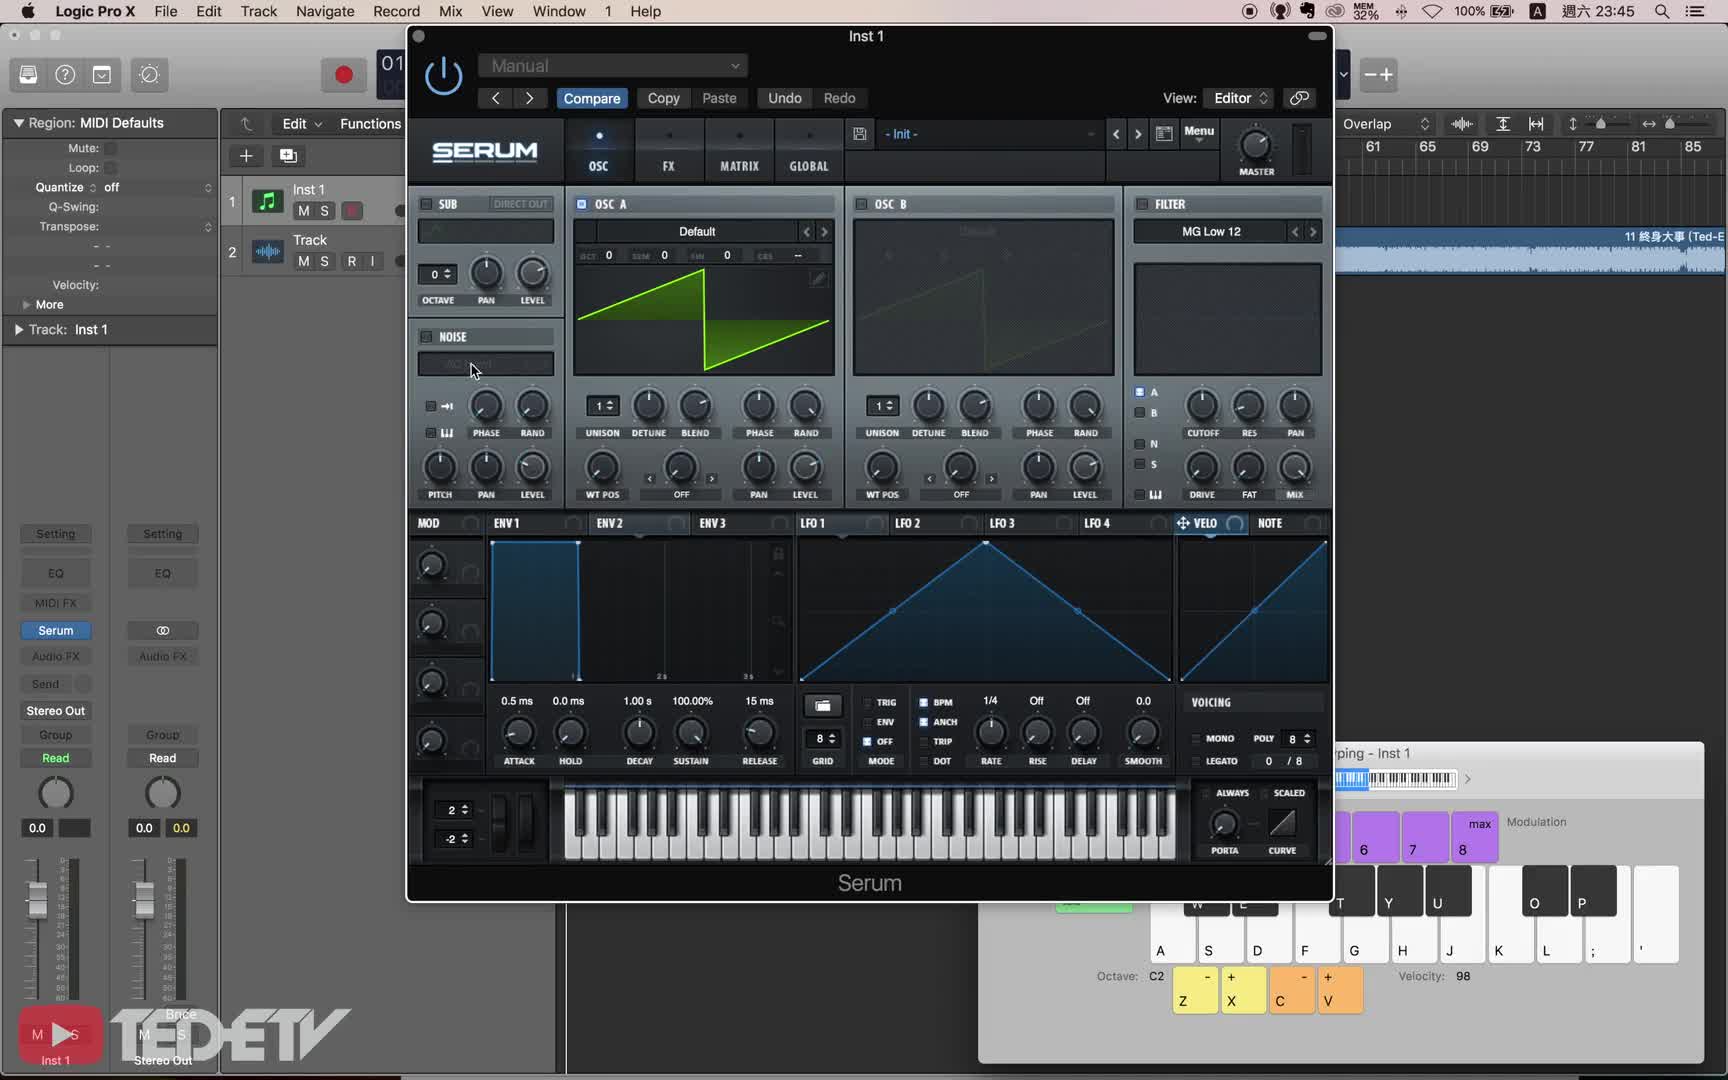Click the Compare button
The image size is (1728, 1080).
tap(591, 98)
